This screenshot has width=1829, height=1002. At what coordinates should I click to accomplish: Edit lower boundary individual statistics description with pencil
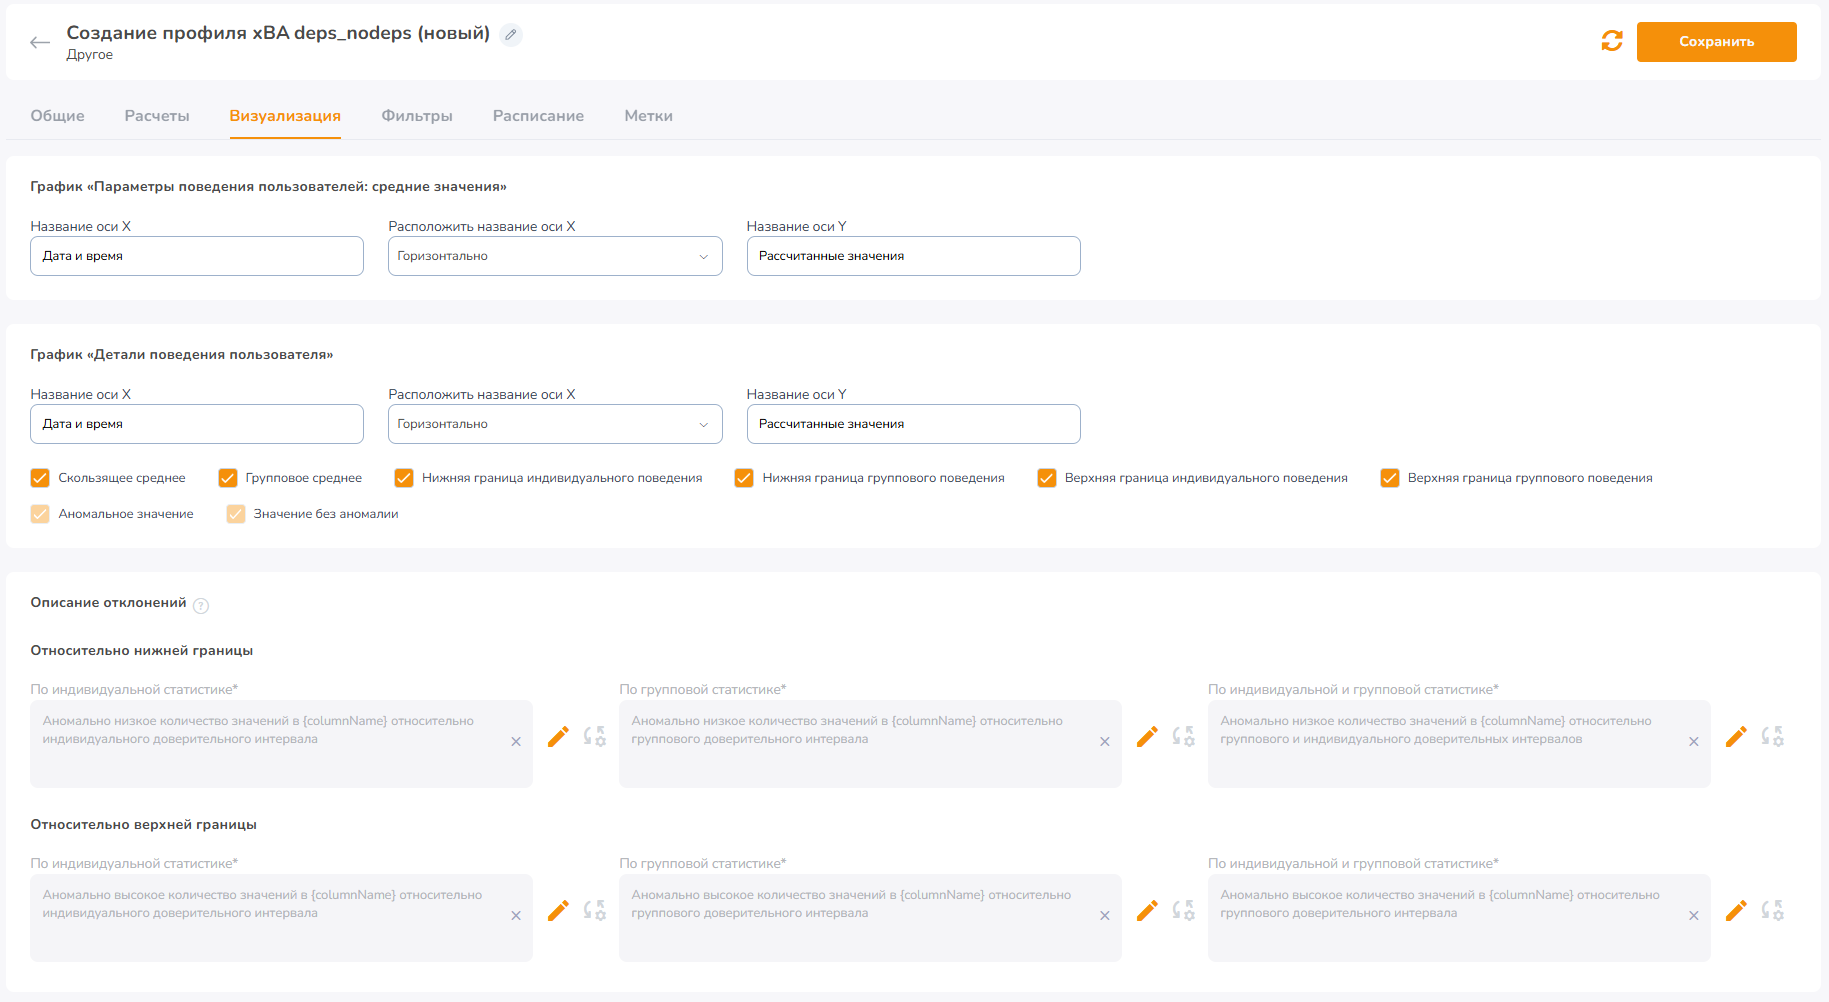[x=558, y=737]
